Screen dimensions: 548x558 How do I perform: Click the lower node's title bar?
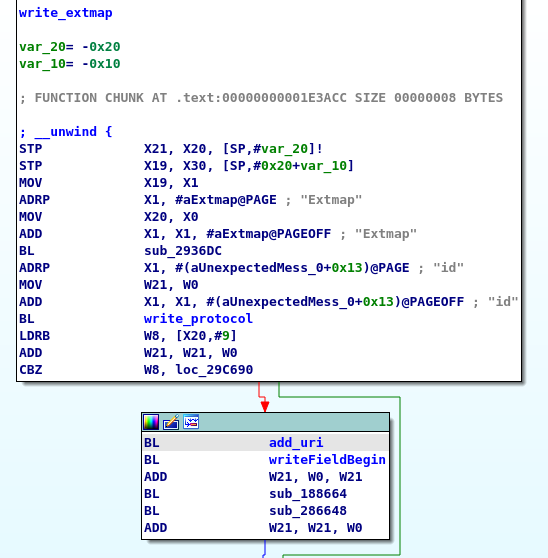tap(265, 422)
